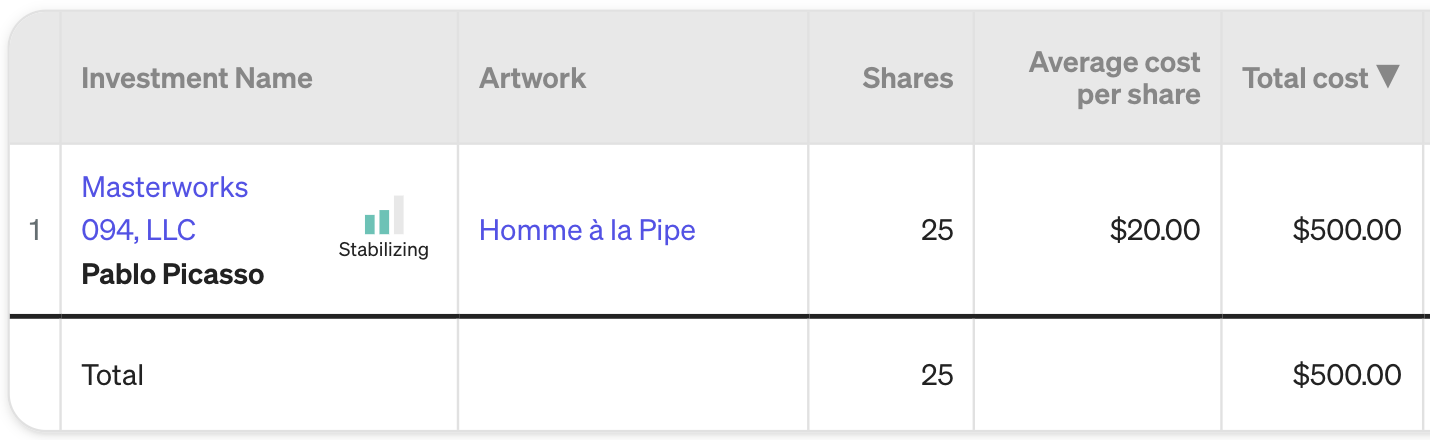
Task: Click the Total cost sort arrow
Action: [x=1387, y=76]
